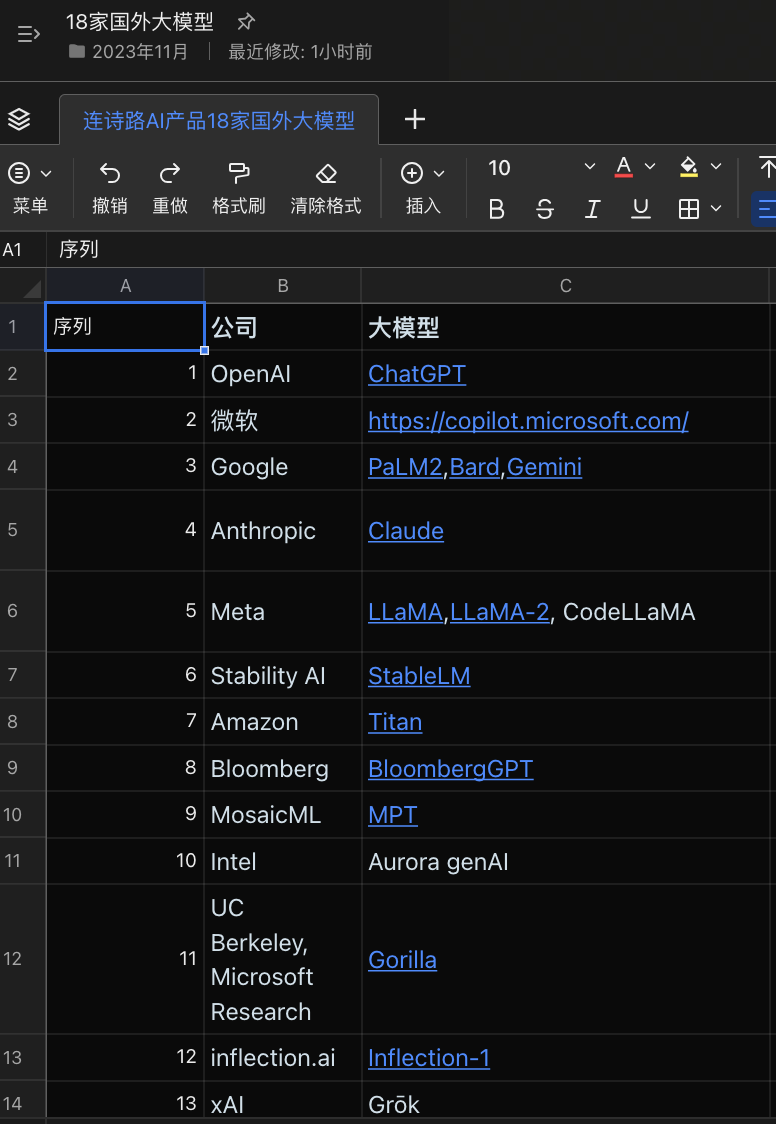The image size is (776, 1124).
Task: Expand the borders dropdown arrow
Action: pos(716,209)
